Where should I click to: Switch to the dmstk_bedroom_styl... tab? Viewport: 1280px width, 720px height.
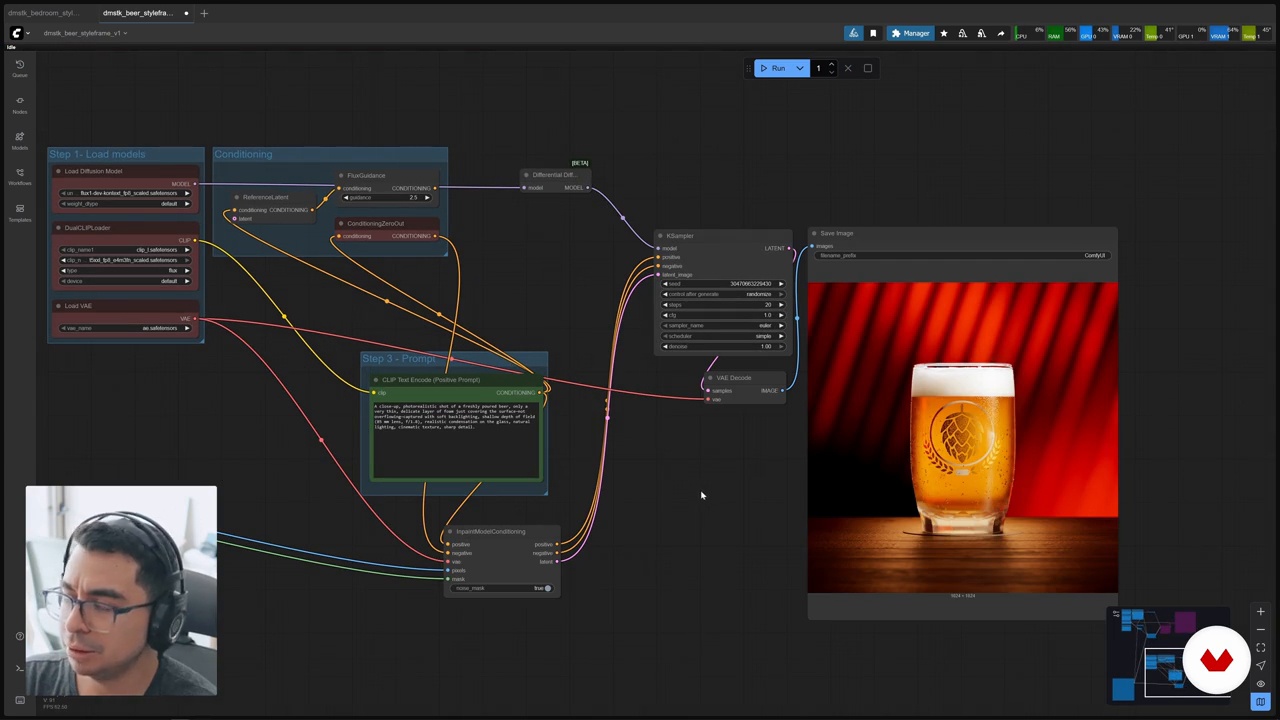coord(42,13)
